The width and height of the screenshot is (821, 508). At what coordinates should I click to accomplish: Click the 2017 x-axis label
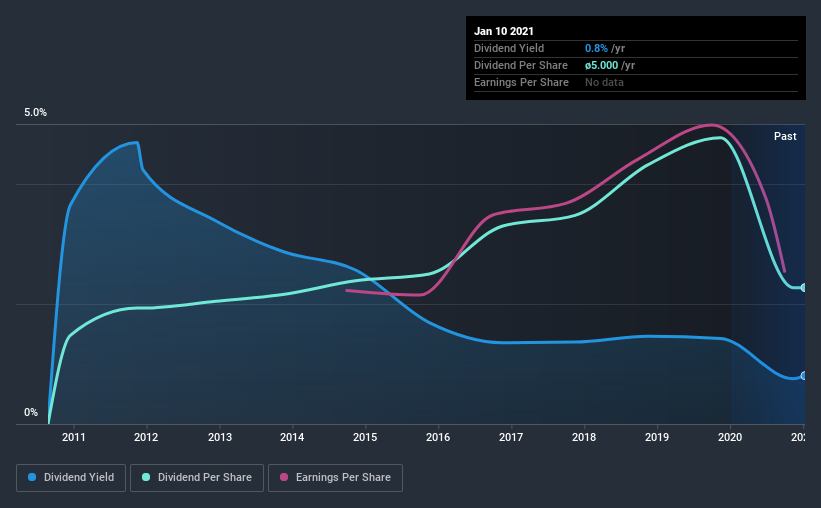(x=511, y=437)
